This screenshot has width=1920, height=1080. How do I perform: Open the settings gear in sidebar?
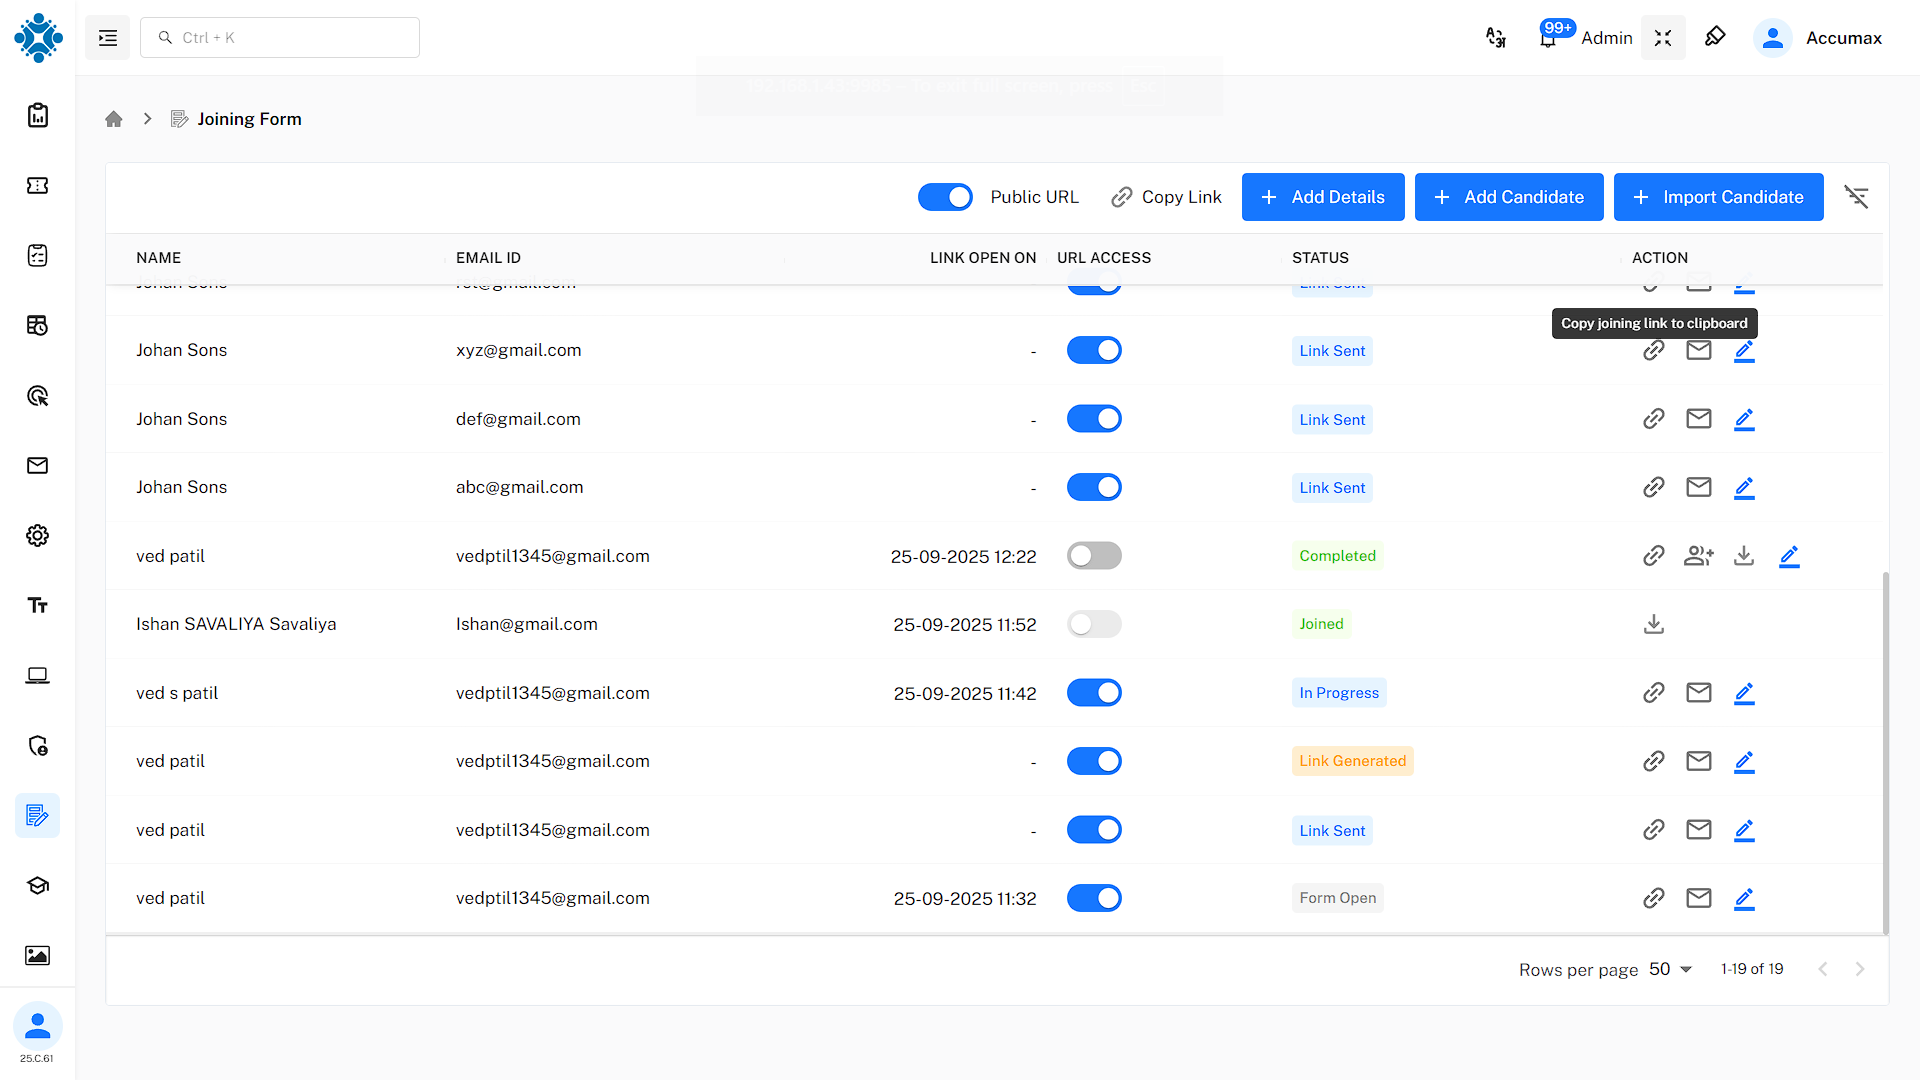(x=37, y=535)
